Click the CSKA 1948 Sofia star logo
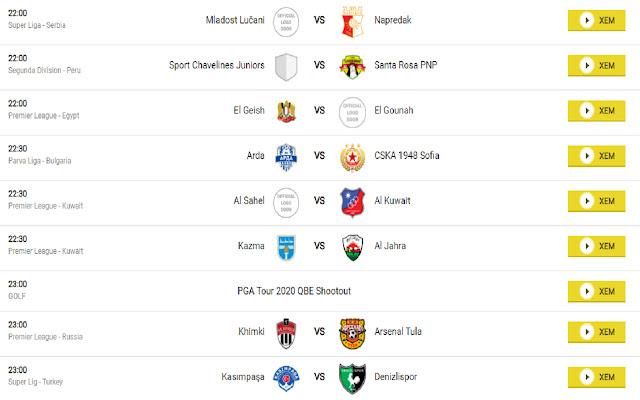 point(352,157)
